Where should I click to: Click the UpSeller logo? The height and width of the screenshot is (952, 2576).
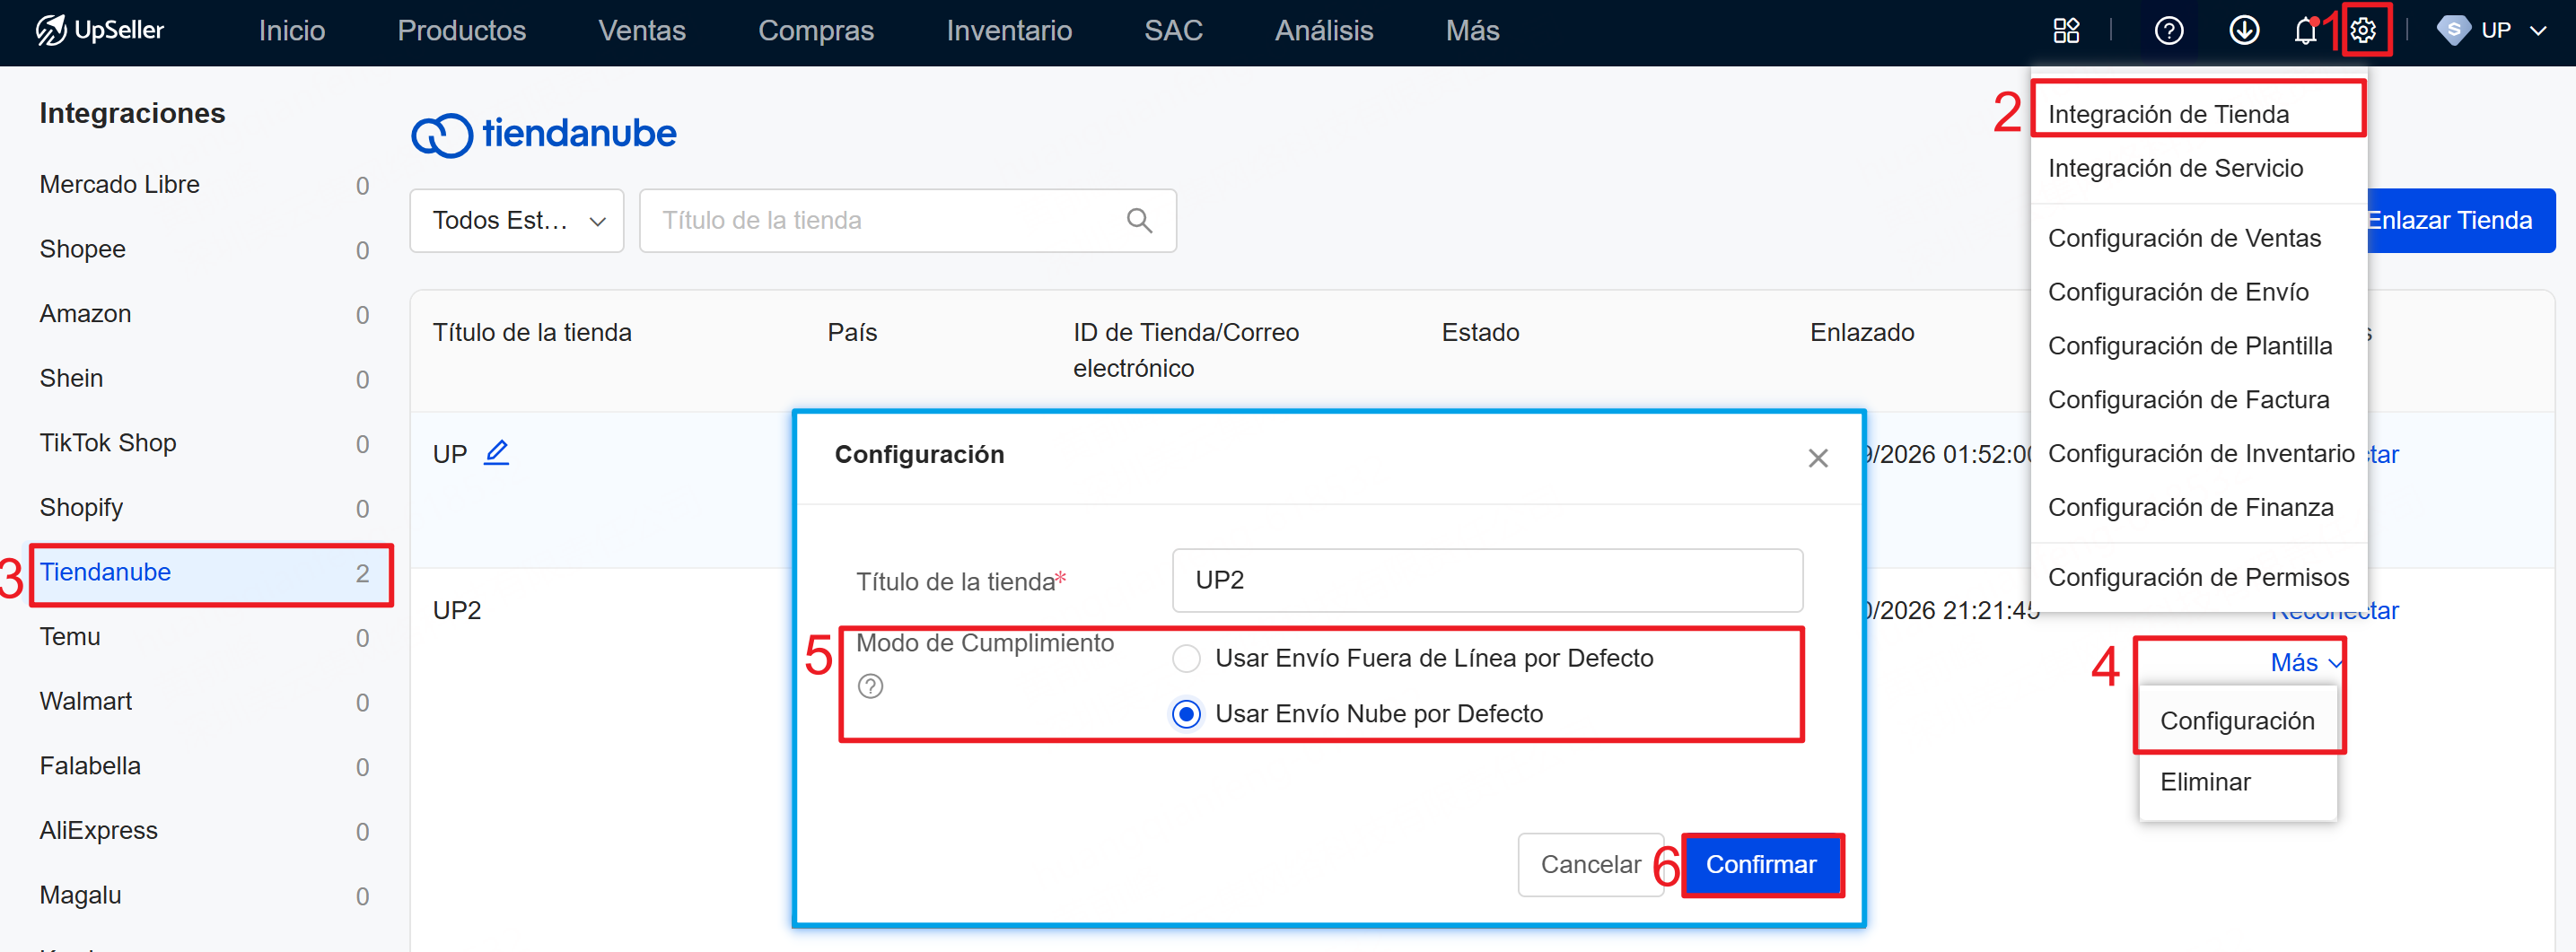tap(100, 30)
